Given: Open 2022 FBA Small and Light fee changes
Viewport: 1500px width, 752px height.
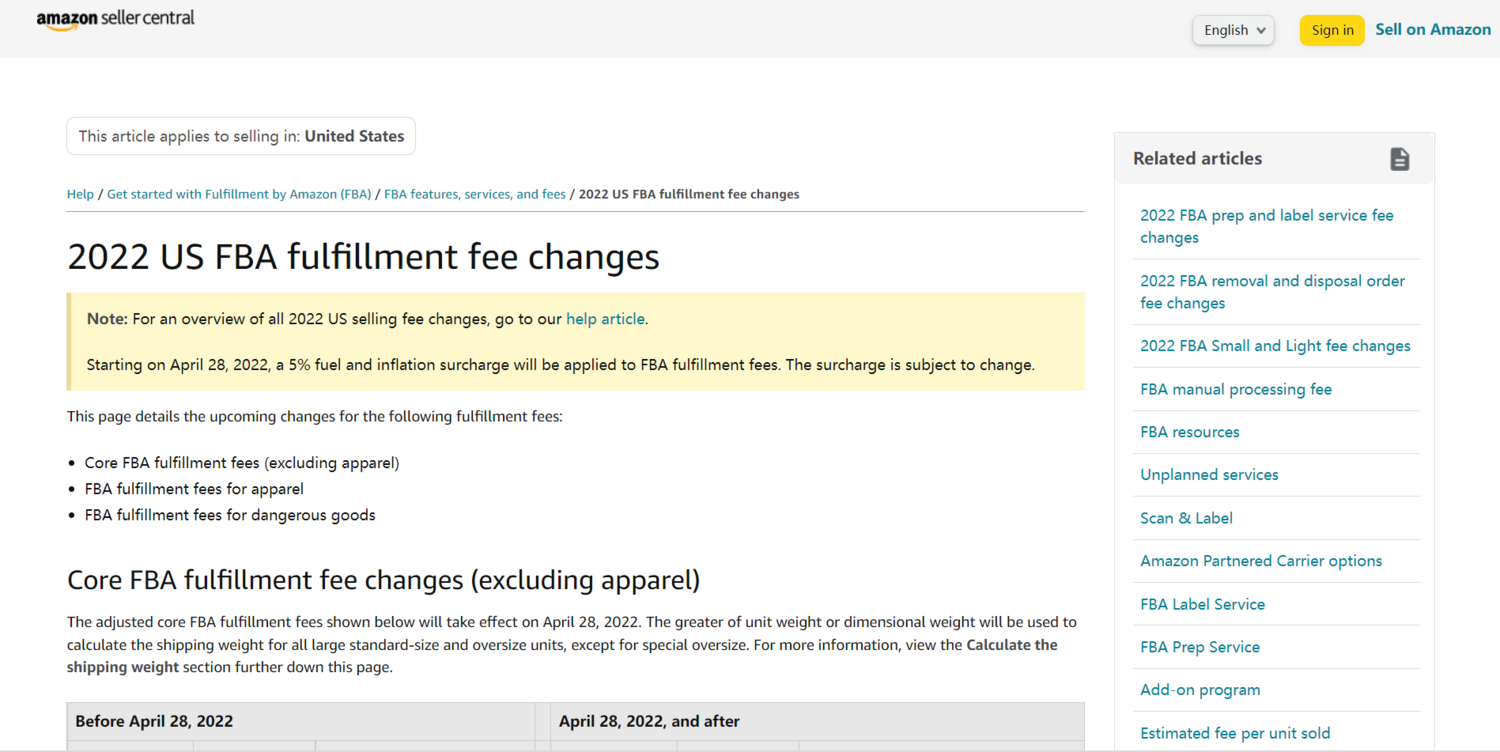Looking at the screenshot, I should pyautogui.click(x=1275, y=346).
